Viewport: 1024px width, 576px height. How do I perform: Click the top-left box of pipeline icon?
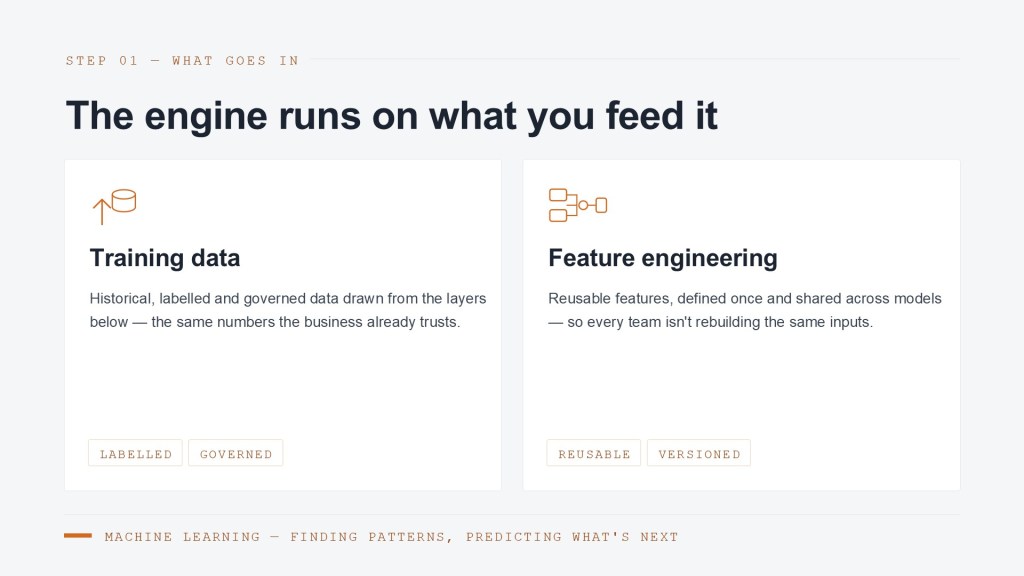(558, 195)
